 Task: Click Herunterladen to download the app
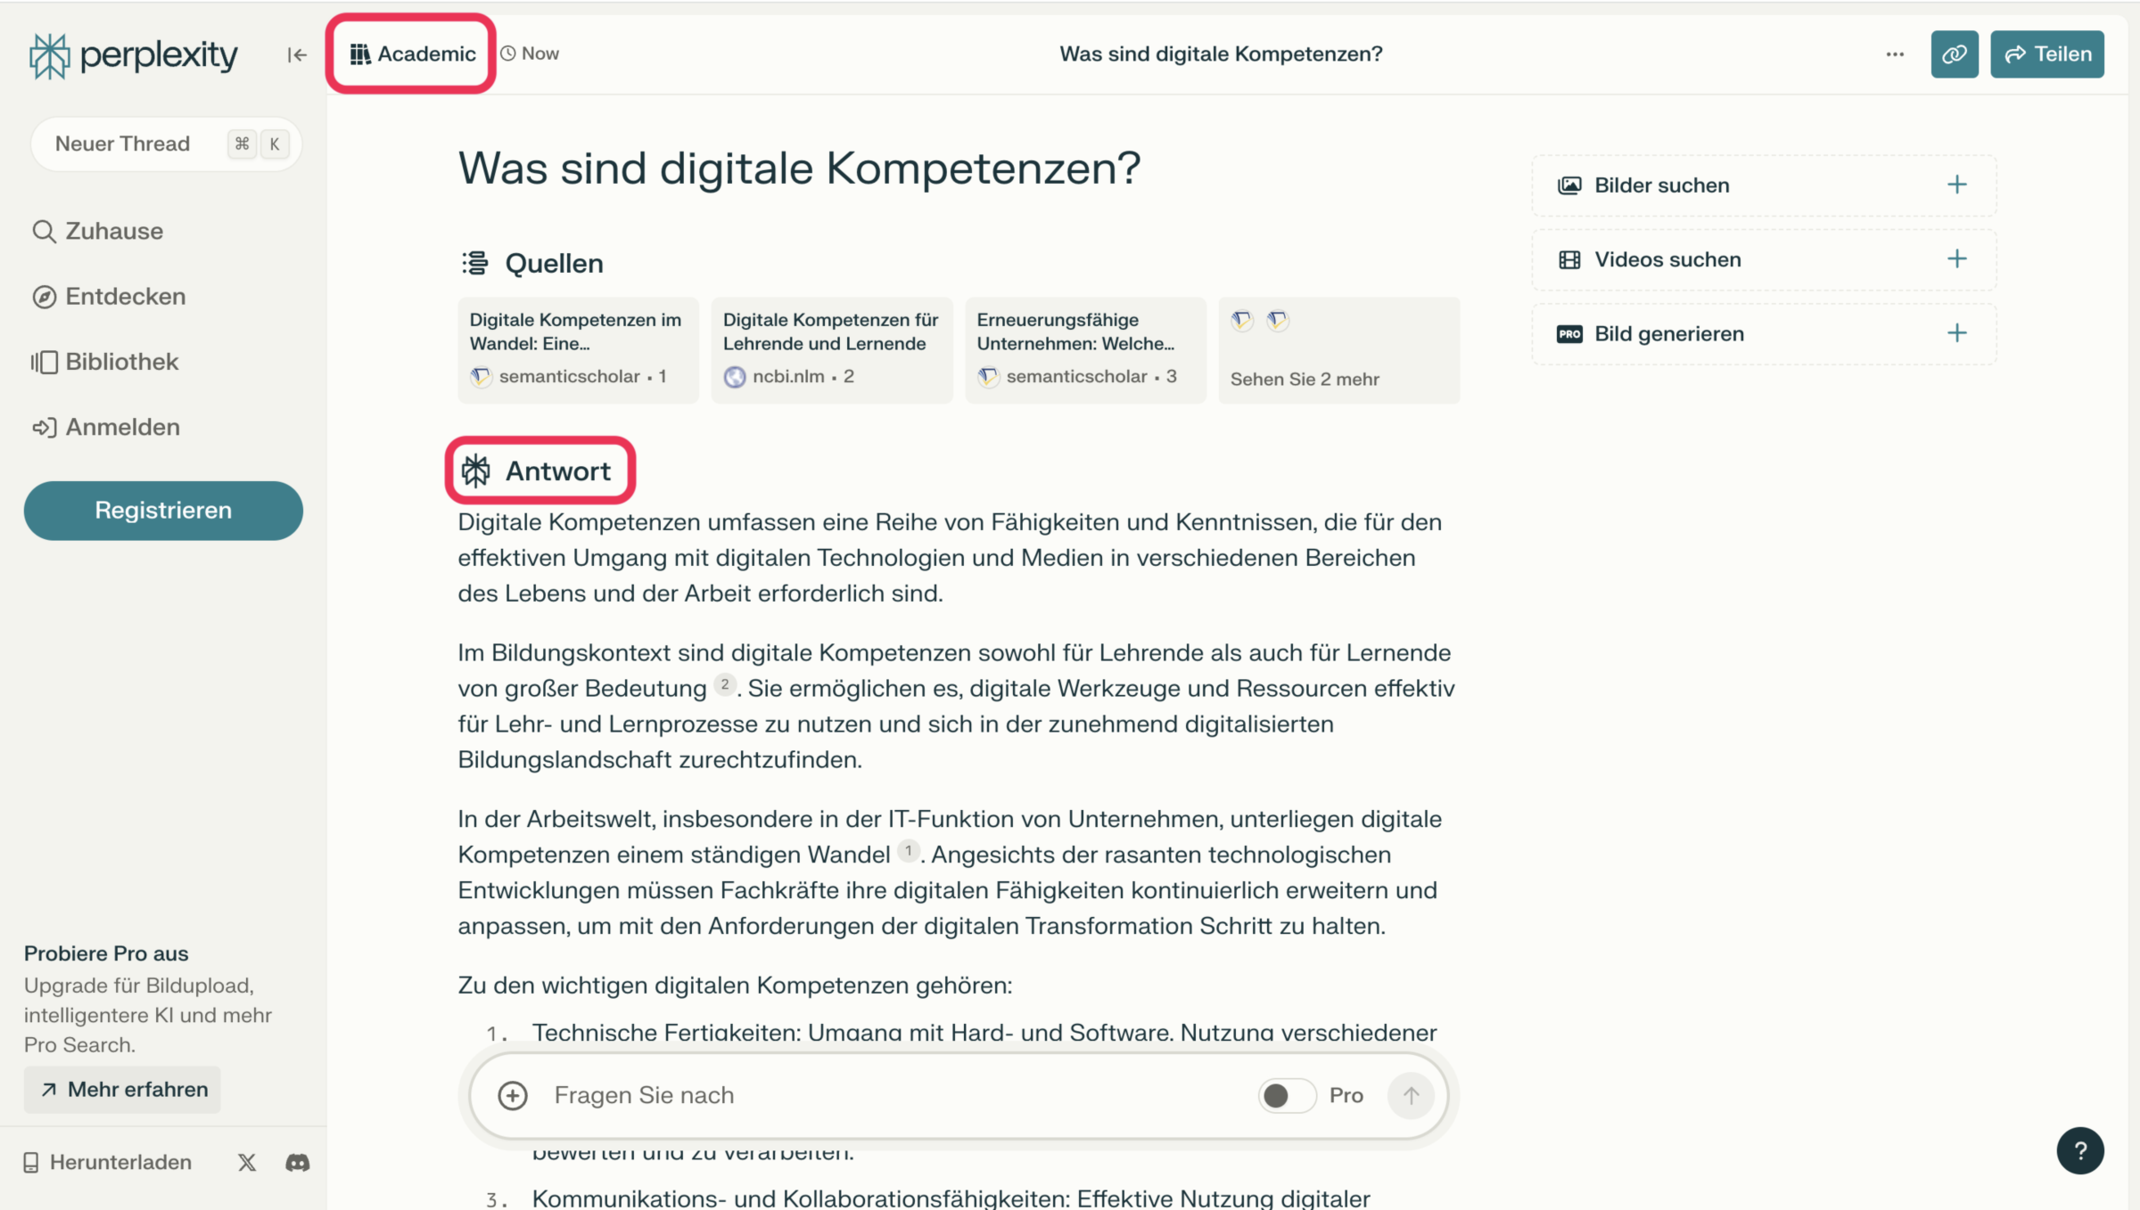(x=107, y=1163)
